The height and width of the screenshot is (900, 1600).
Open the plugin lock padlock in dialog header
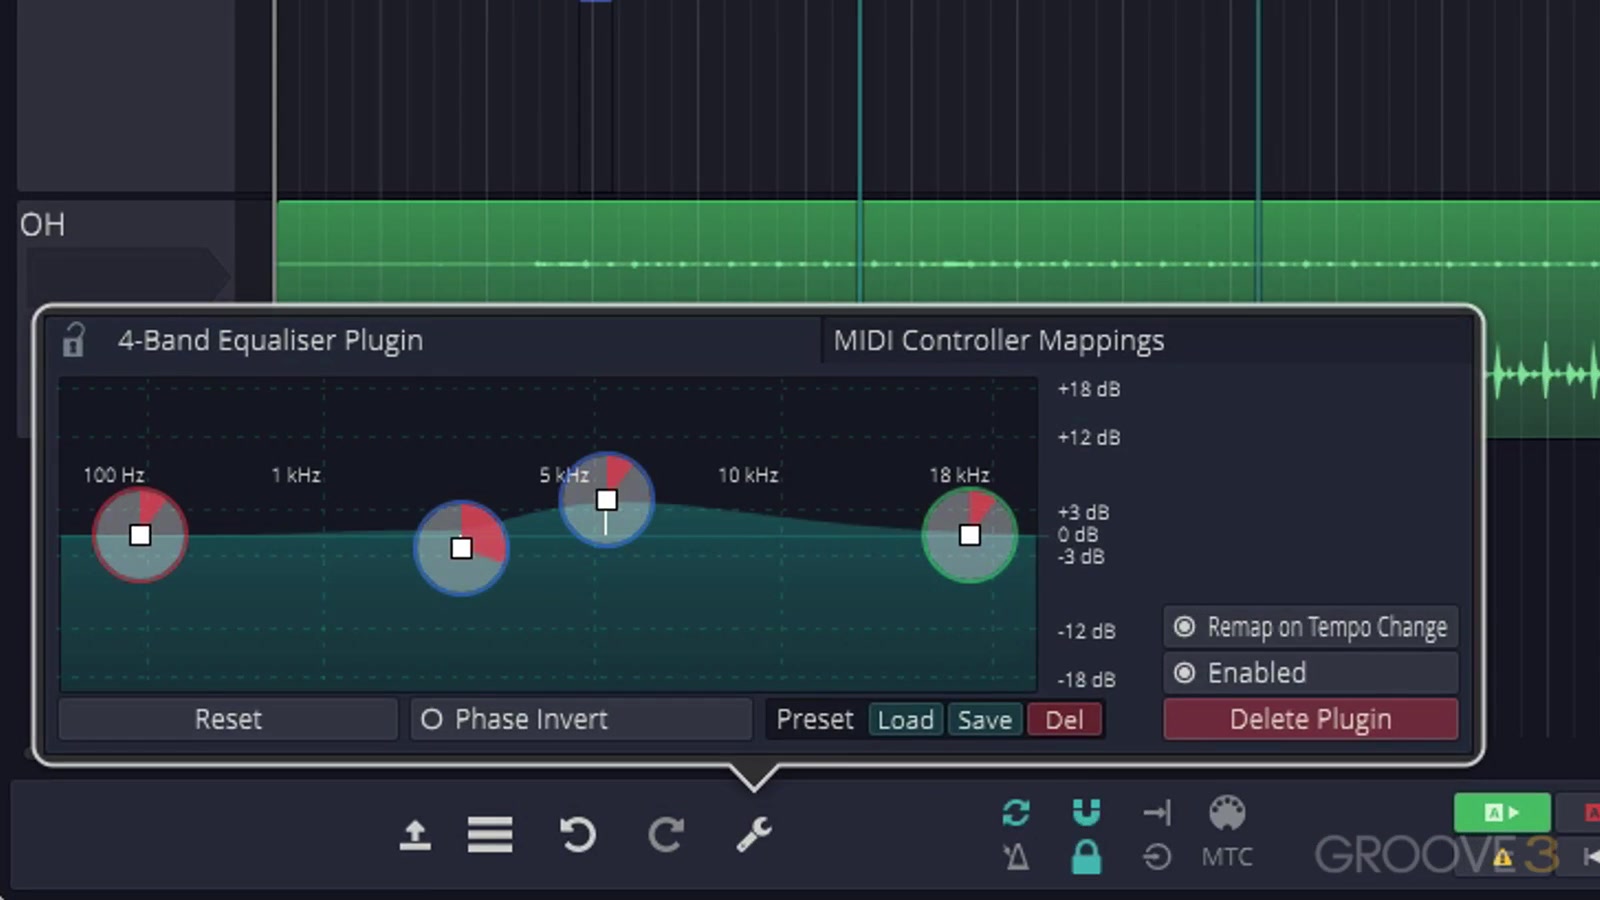72,340
